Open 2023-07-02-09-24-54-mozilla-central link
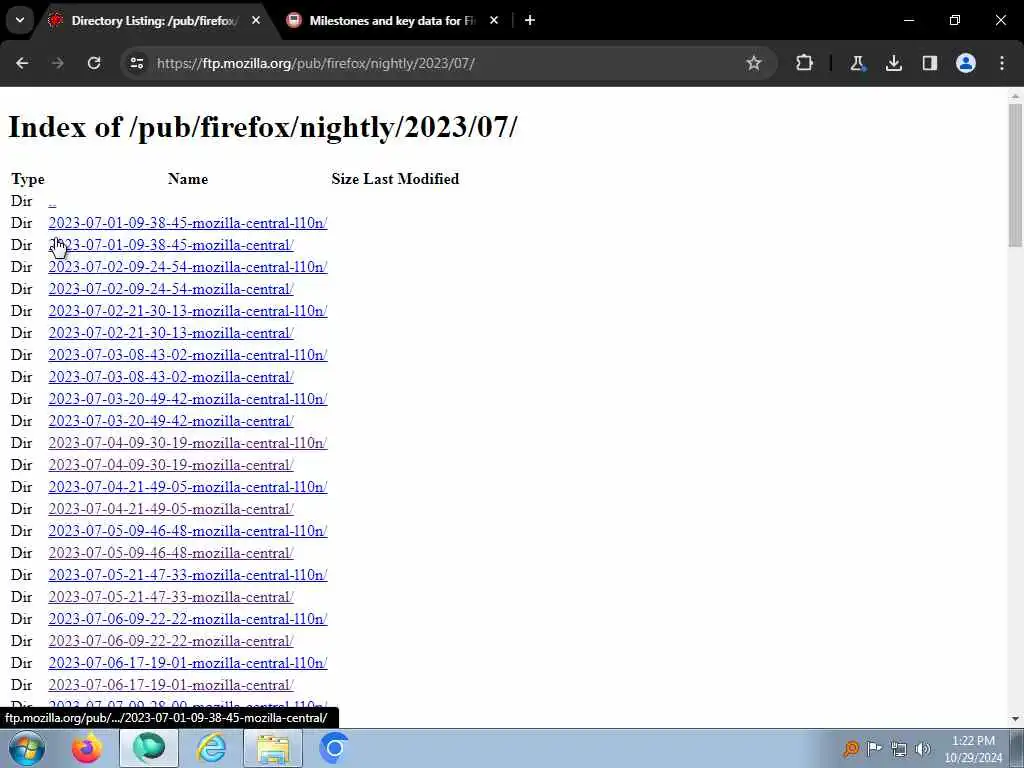 (x=171, y=289)
